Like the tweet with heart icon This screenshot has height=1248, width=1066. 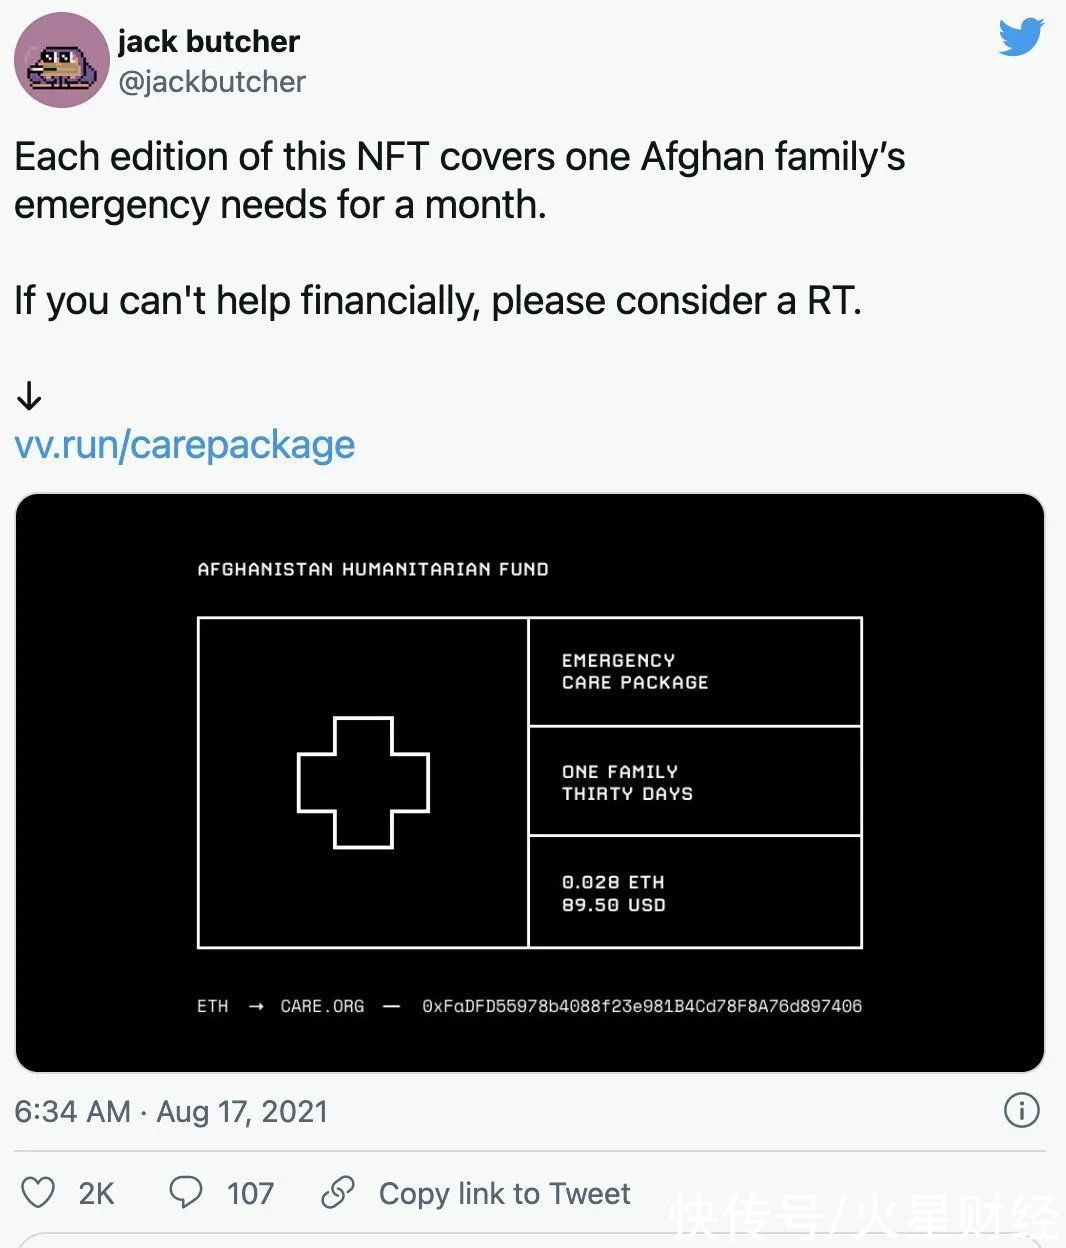pyautogui.click(x=38, y=1193)
